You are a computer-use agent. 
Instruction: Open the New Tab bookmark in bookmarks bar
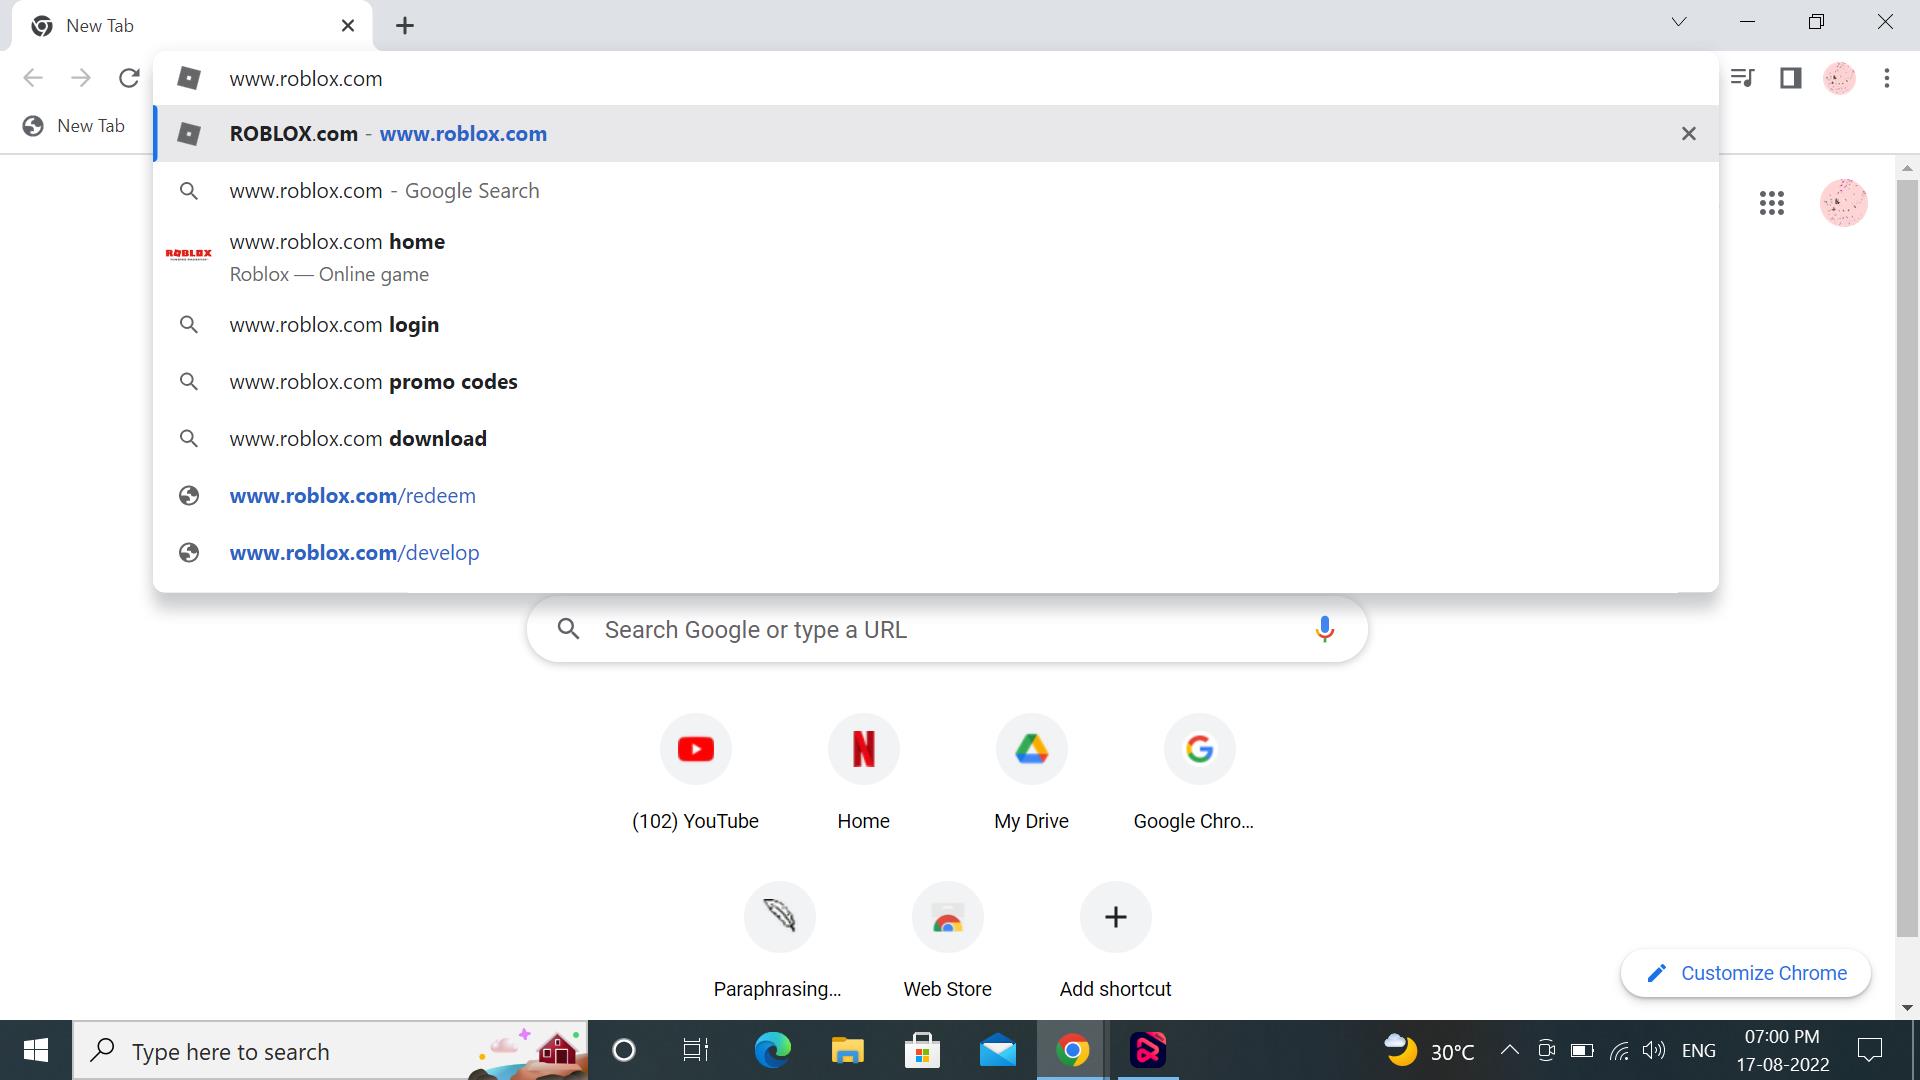74,126
